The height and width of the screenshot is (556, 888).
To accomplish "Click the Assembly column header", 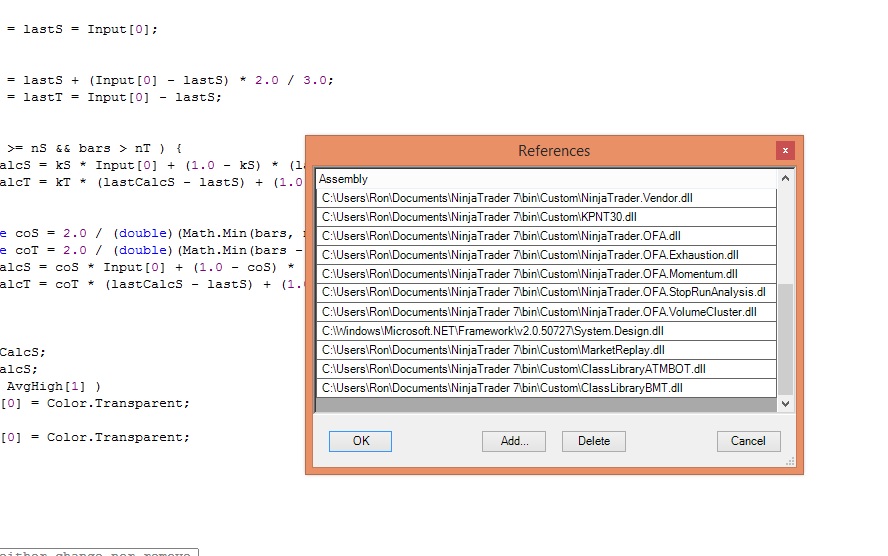I will [x=546, y=179].
